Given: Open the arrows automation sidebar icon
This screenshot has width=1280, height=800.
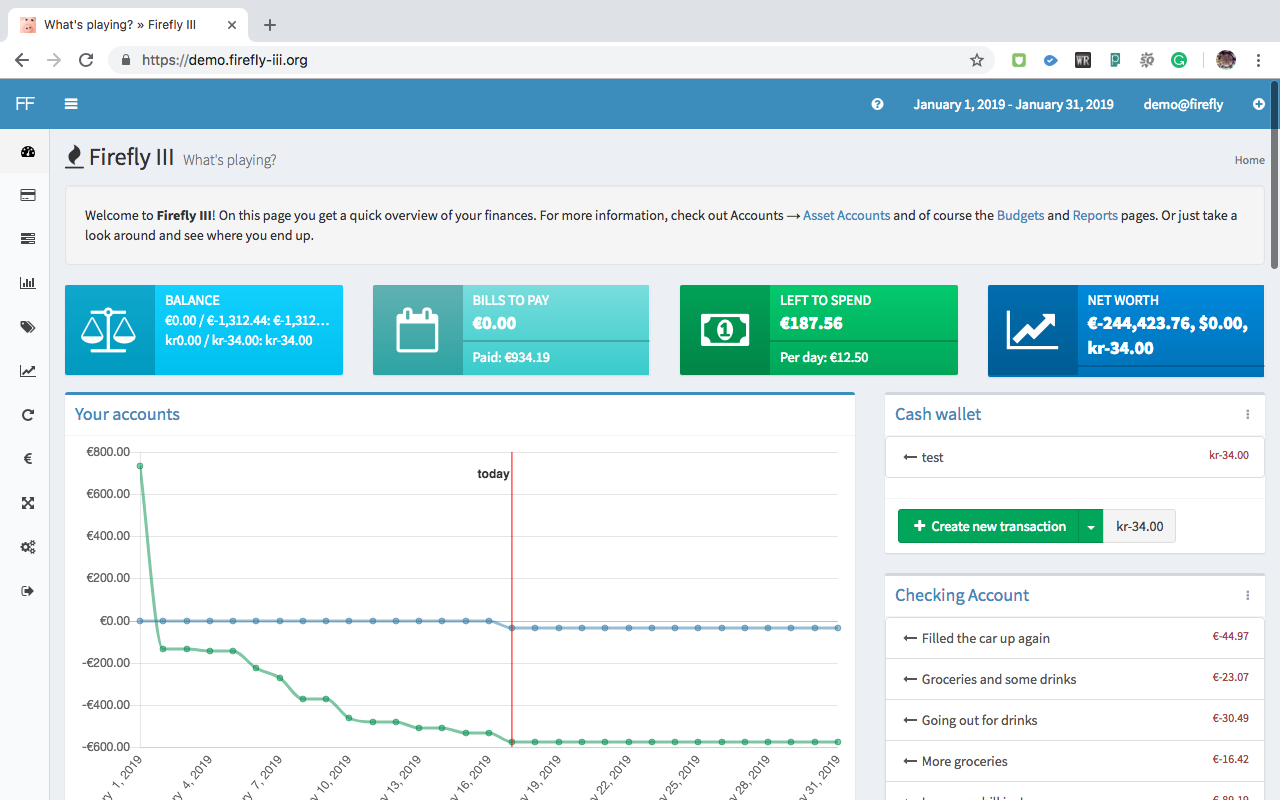Looking at the screenshot, I should coord(27,503).
